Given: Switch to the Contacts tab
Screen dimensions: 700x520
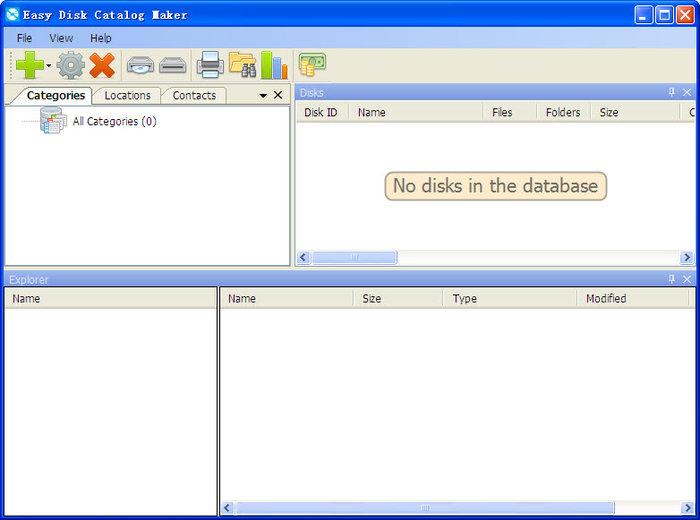Looking at the screenshot, I should (x=194, y=96).
